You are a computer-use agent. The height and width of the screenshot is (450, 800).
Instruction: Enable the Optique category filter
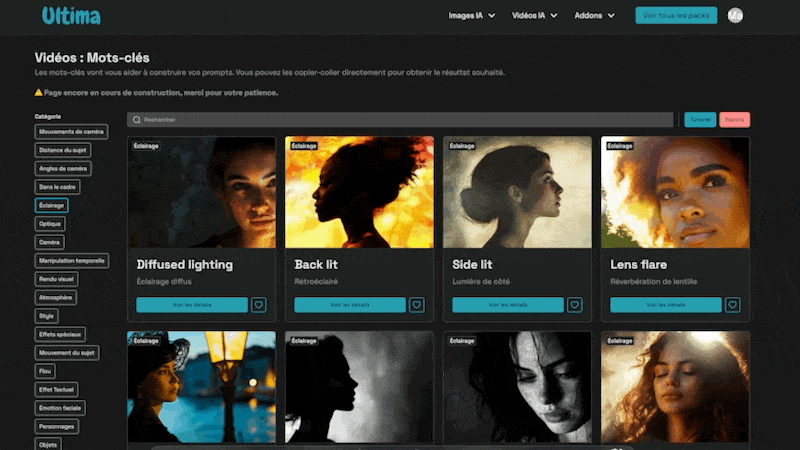tap(50, 224)
